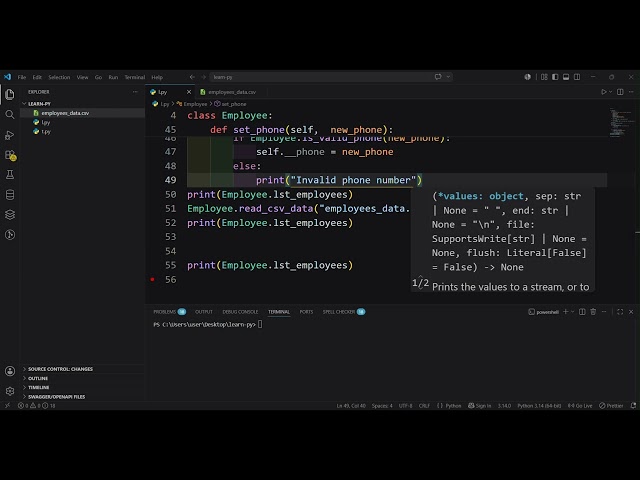Open the File menu
The height and width of the screenshot is (480, 640).
(22, 77)
